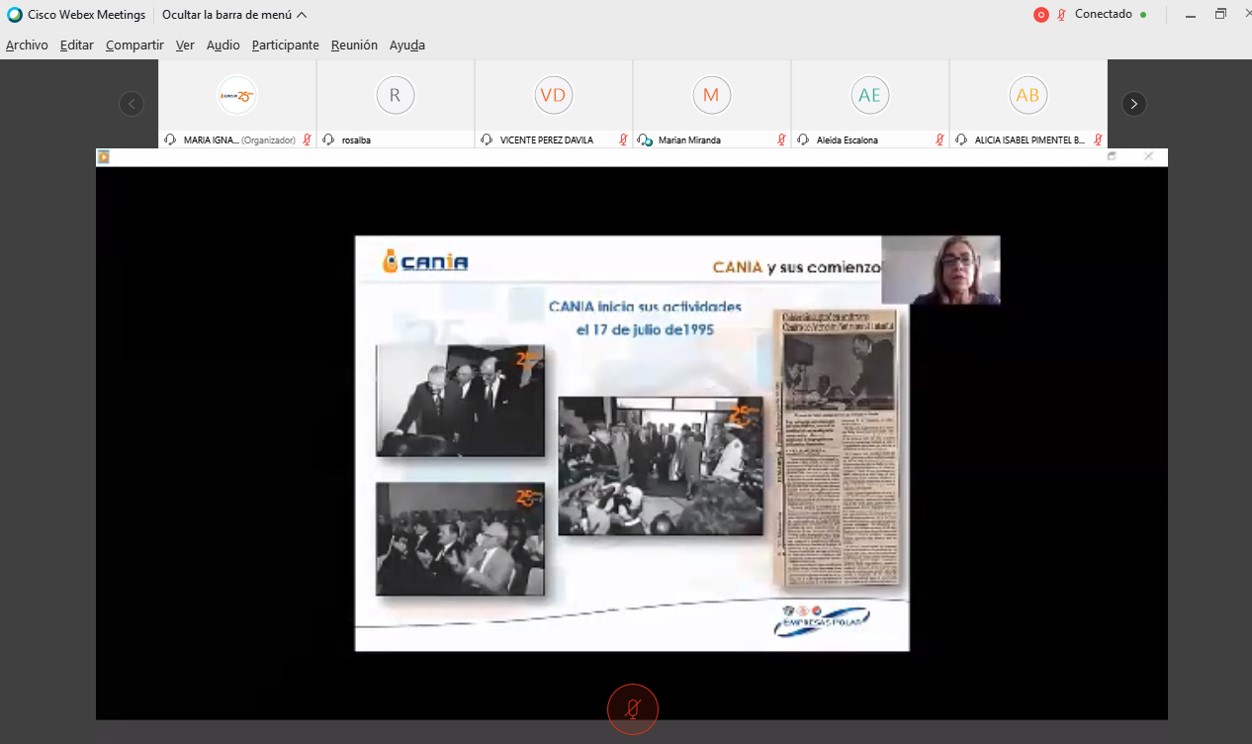Show previous participants with left arrow
The image size is (1252, 744).
pyautogui.click(x=131, y=104)
